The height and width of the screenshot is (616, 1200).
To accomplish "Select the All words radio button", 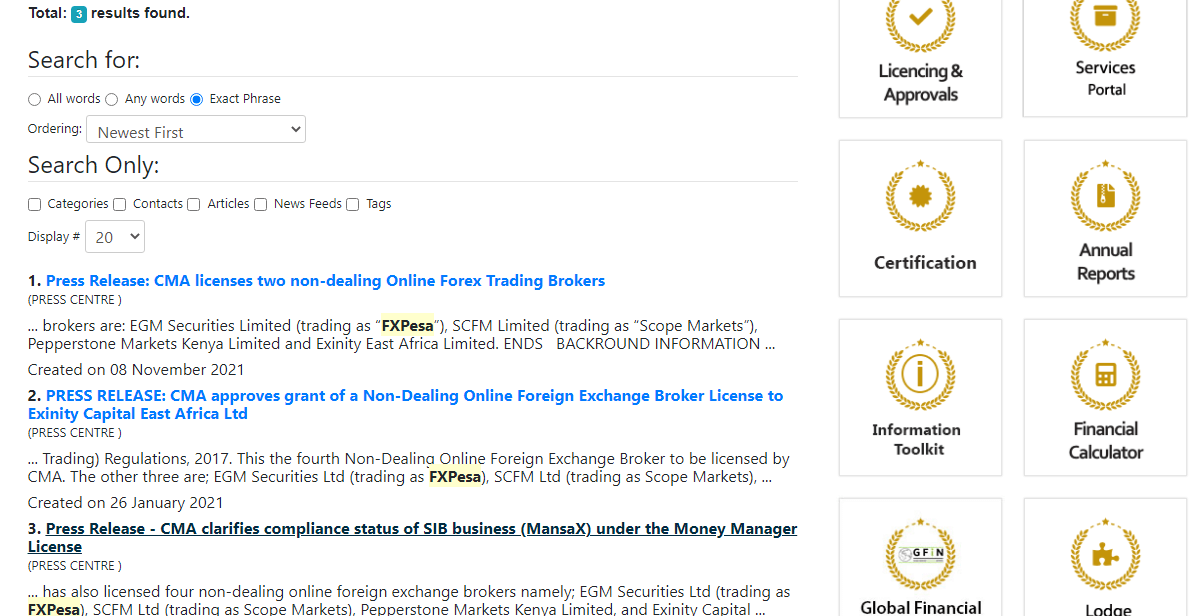I will pos(35,99).
